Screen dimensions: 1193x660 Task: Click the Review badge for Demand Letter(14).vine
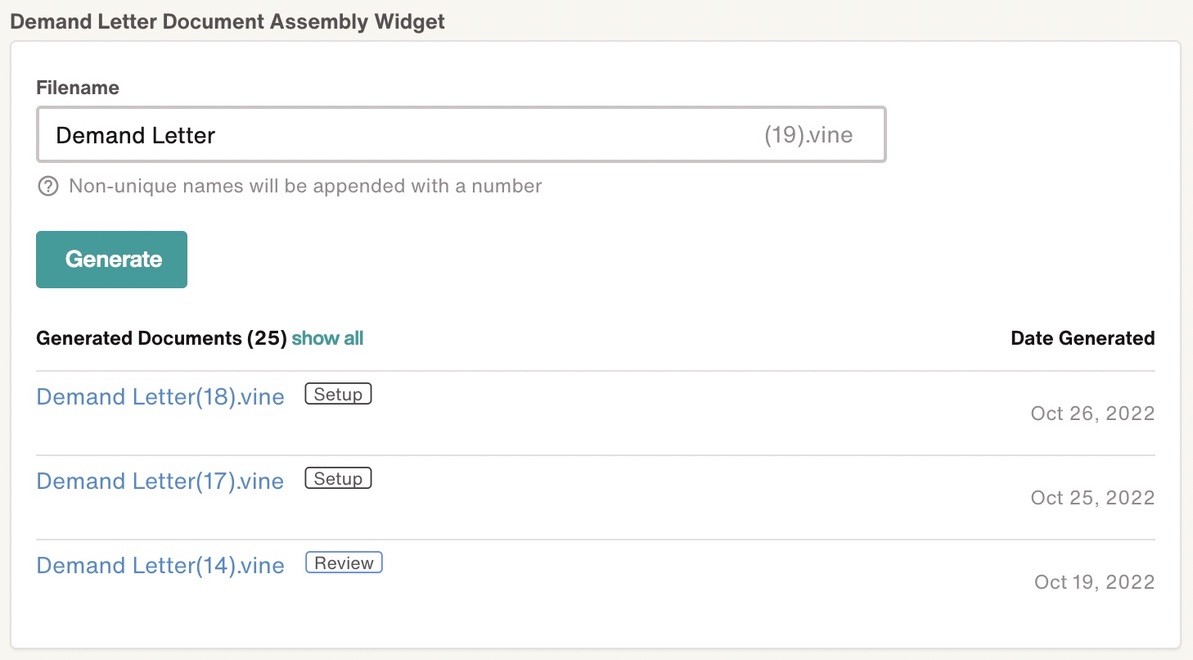click(x=344, y=563)
